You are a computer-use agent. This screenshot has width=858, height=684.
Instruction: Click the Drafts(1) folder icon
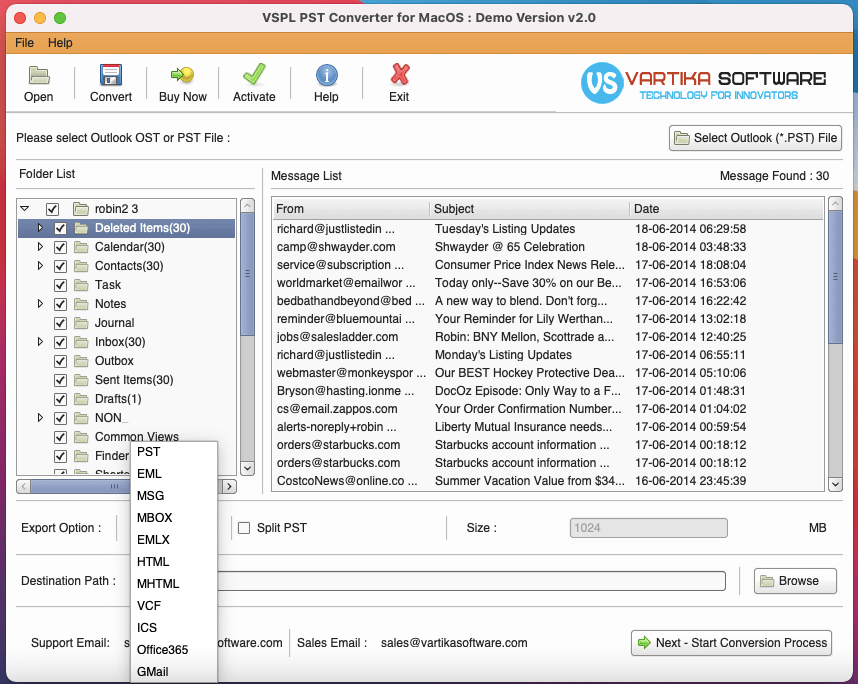81,399
